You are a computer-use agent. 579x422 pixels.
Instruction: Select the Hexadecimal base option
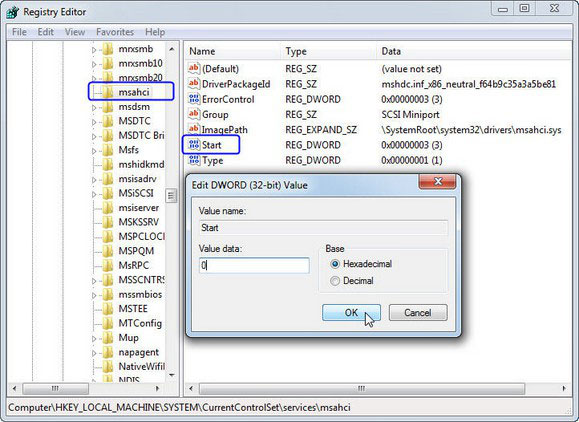(x=335, y=264)
